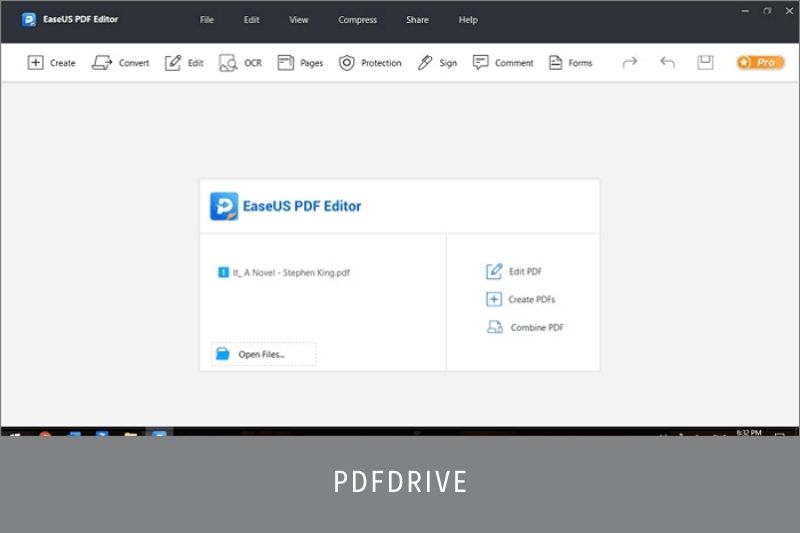Select the Sign tool
This screenshot has height=533, width=800.
(437, 63)
